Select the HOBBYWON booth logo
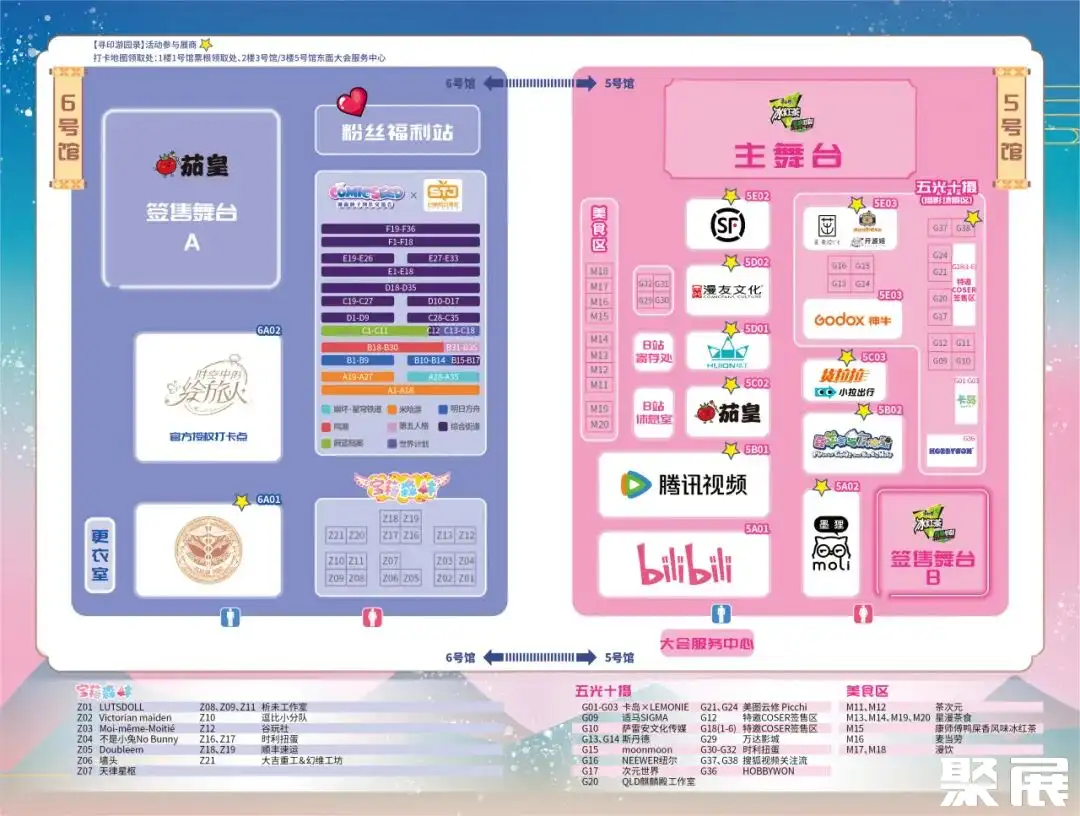 coord(951,450)
